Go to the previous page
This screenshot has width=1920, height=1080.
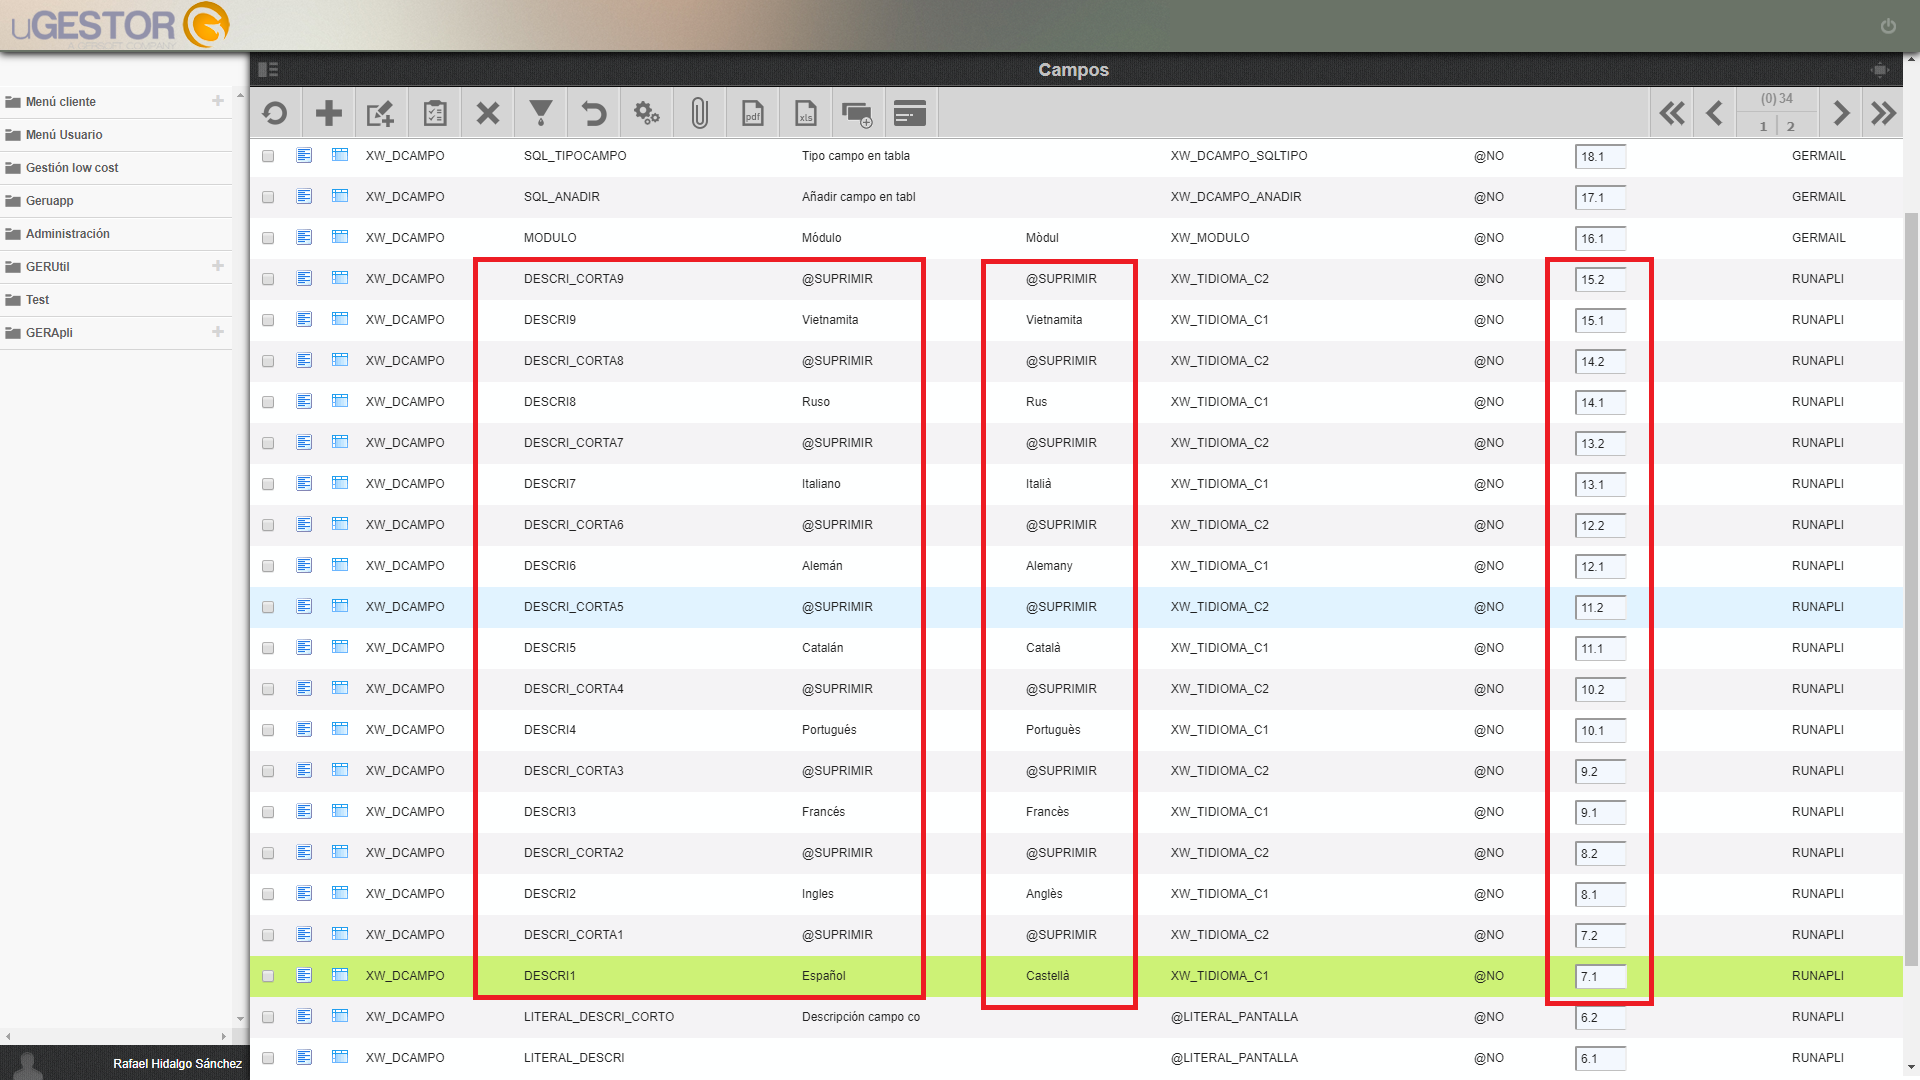tap(1714, 113)
